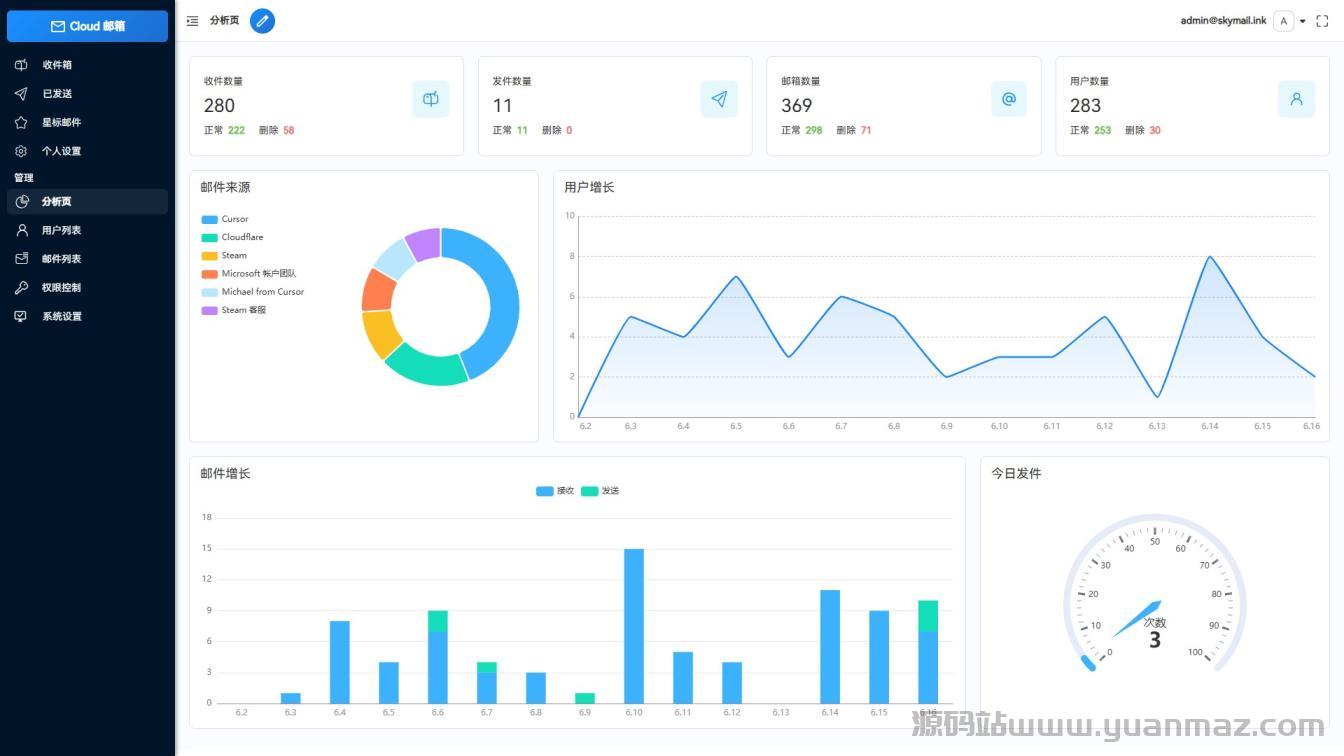Click the 6.10 bar in the 邮件增长 chart

[x=634, y=625]
